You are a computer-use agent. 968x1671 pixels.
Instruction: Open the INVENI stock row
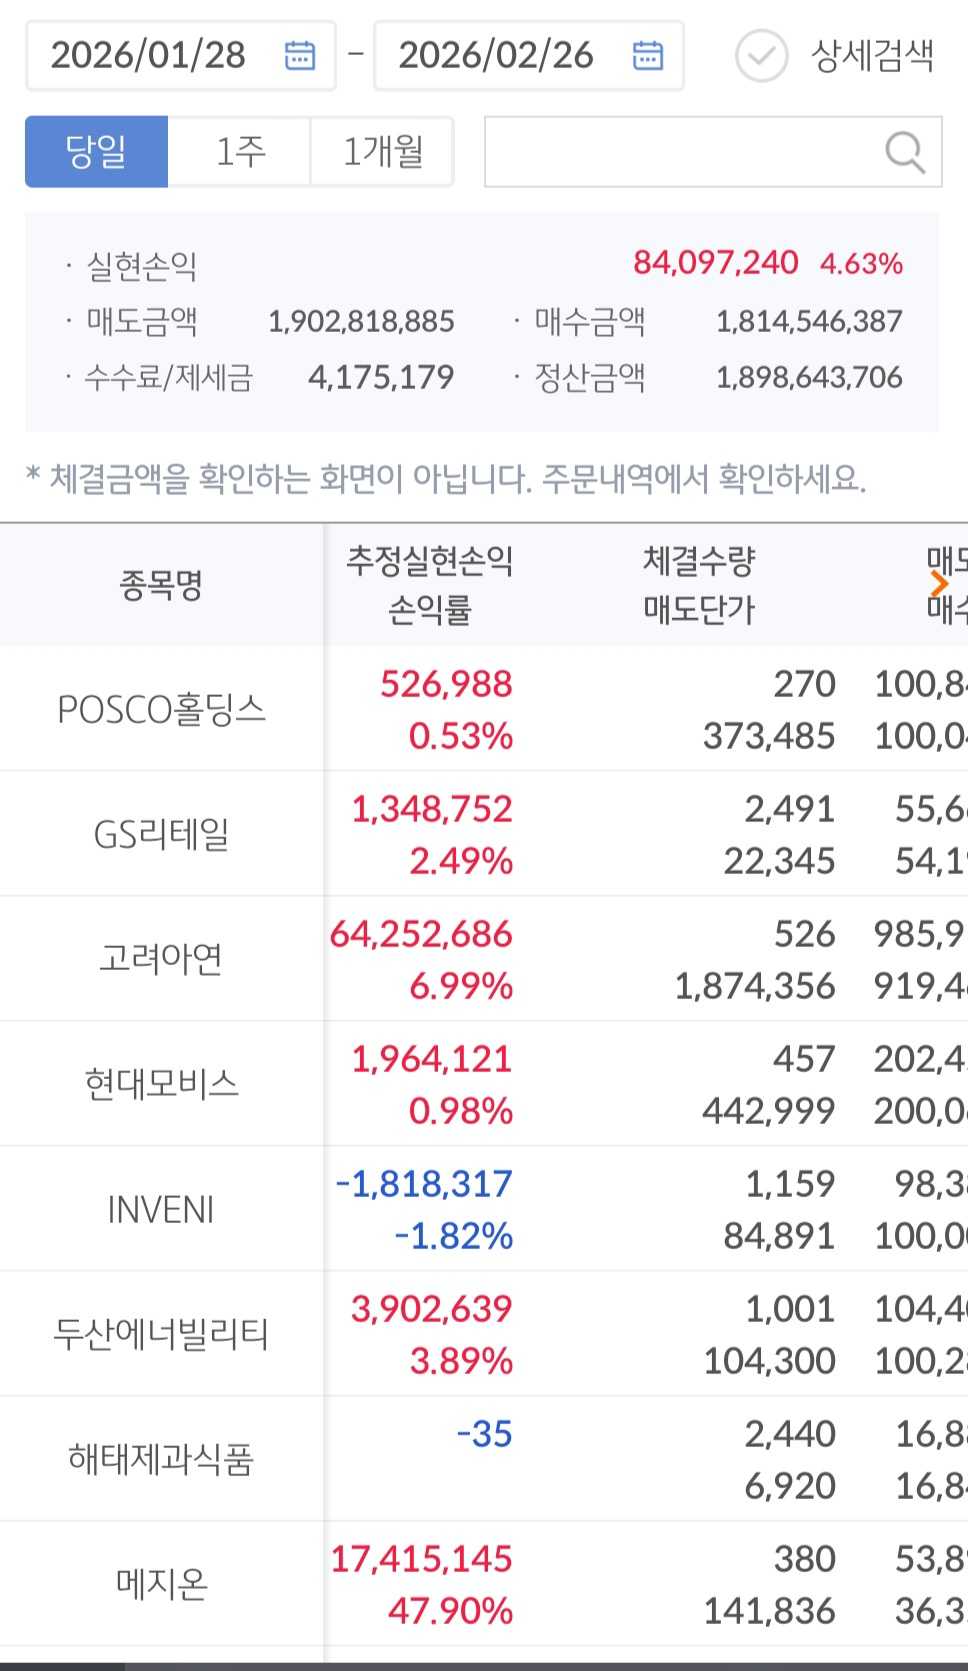[161, 1209]
